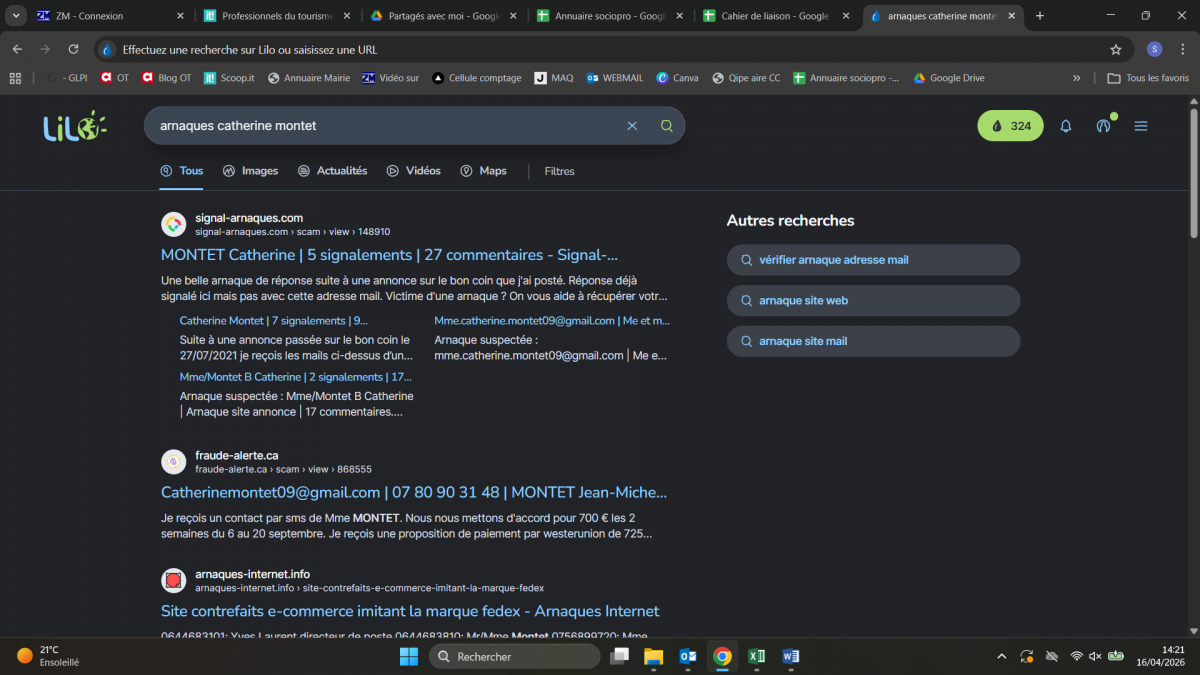Click the magnifier search submit icon

click(667, 126)
